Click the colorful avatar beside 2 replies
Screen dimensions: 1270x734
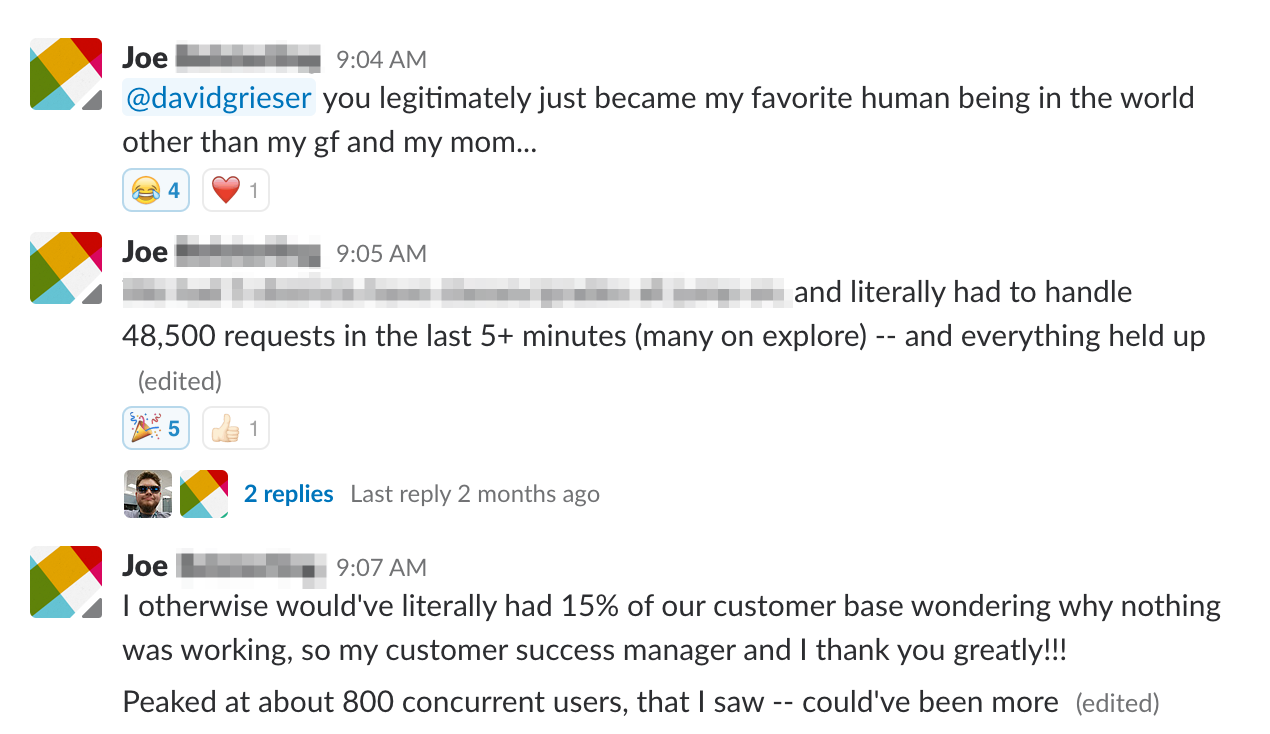[x=204, y=494]
